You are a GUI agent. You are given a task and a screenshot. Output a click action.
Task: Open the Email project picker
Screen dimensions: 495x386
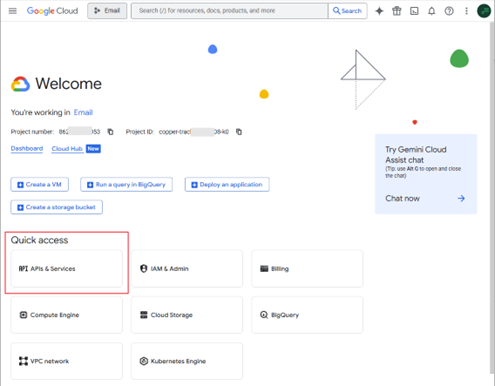point(107,11)
